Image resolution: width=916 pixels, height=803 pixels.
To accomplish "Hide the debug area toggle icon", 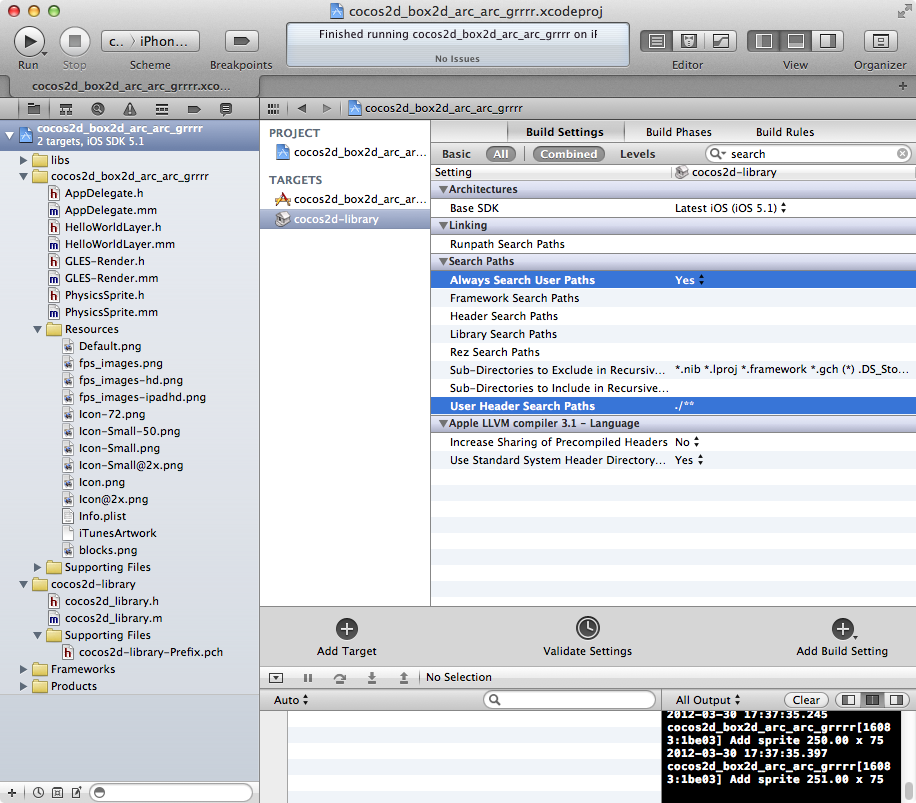I will tap(276, 678).
